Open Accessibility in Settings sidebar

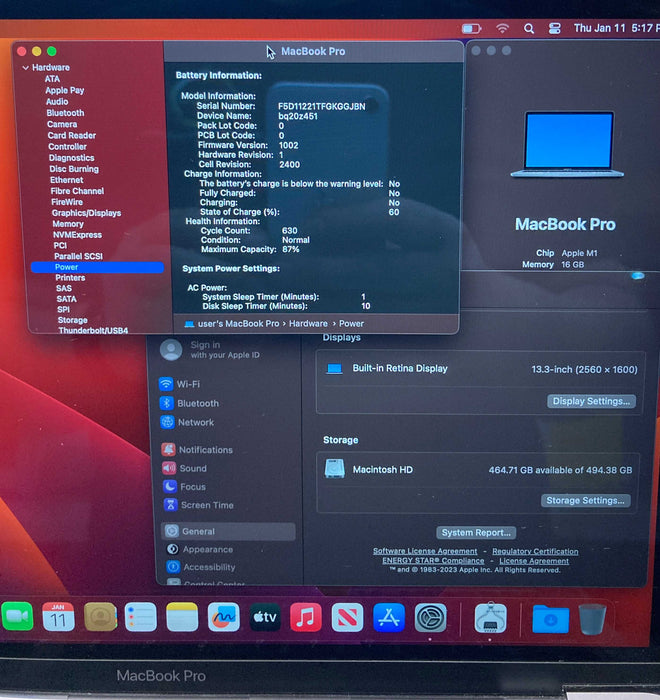(x=201, y=567)
